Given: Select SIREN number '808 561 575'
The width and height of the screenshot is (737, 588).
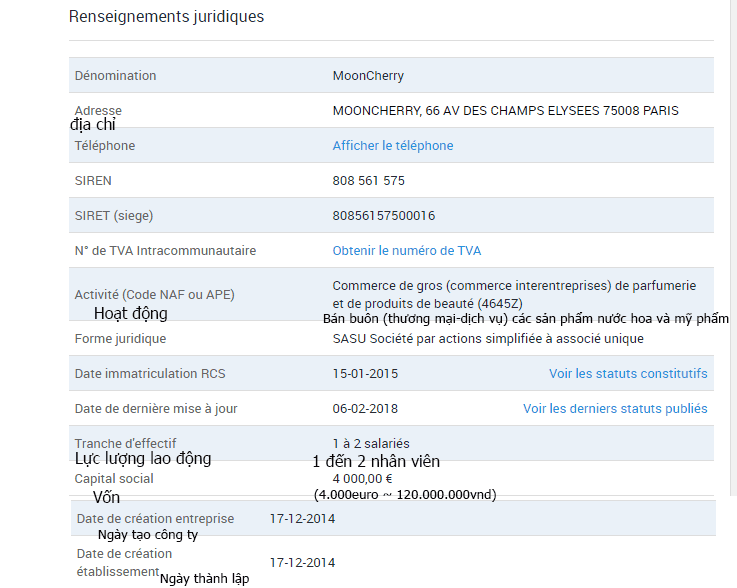Looking at the screenshot, I should pos(368,181).
